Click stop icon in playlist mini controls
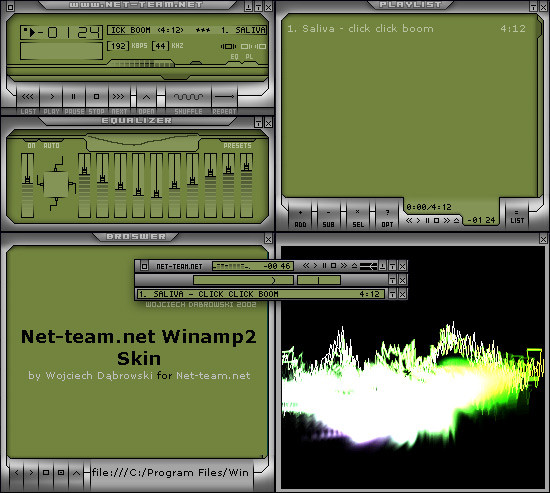This screenshot has height=493, width=550. click(x=436, y=220)
